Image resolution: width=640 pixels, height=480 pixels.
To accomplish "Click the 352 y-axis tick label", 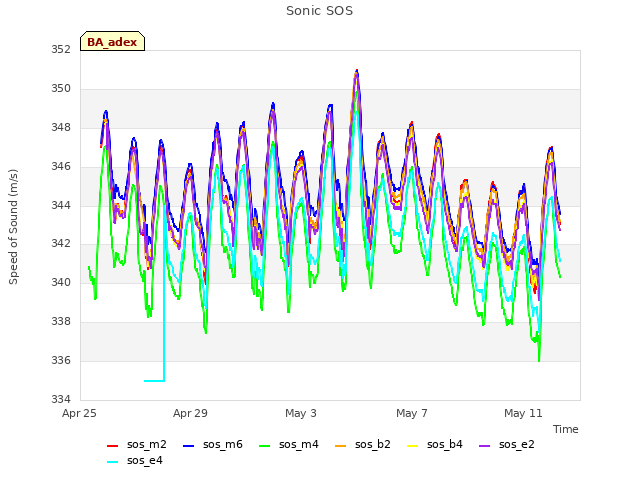I will coord(61,50).
